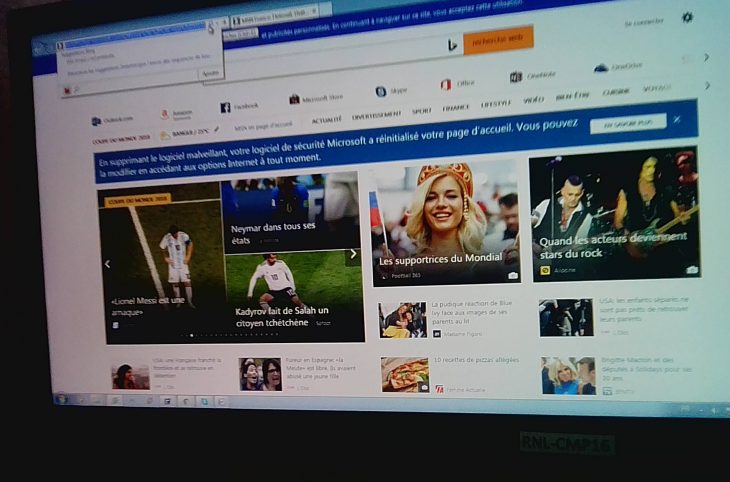Select the ACTUALITÉ navigation tab
Image resolution: width=730 pixels, height=482 pixels.
326,120
